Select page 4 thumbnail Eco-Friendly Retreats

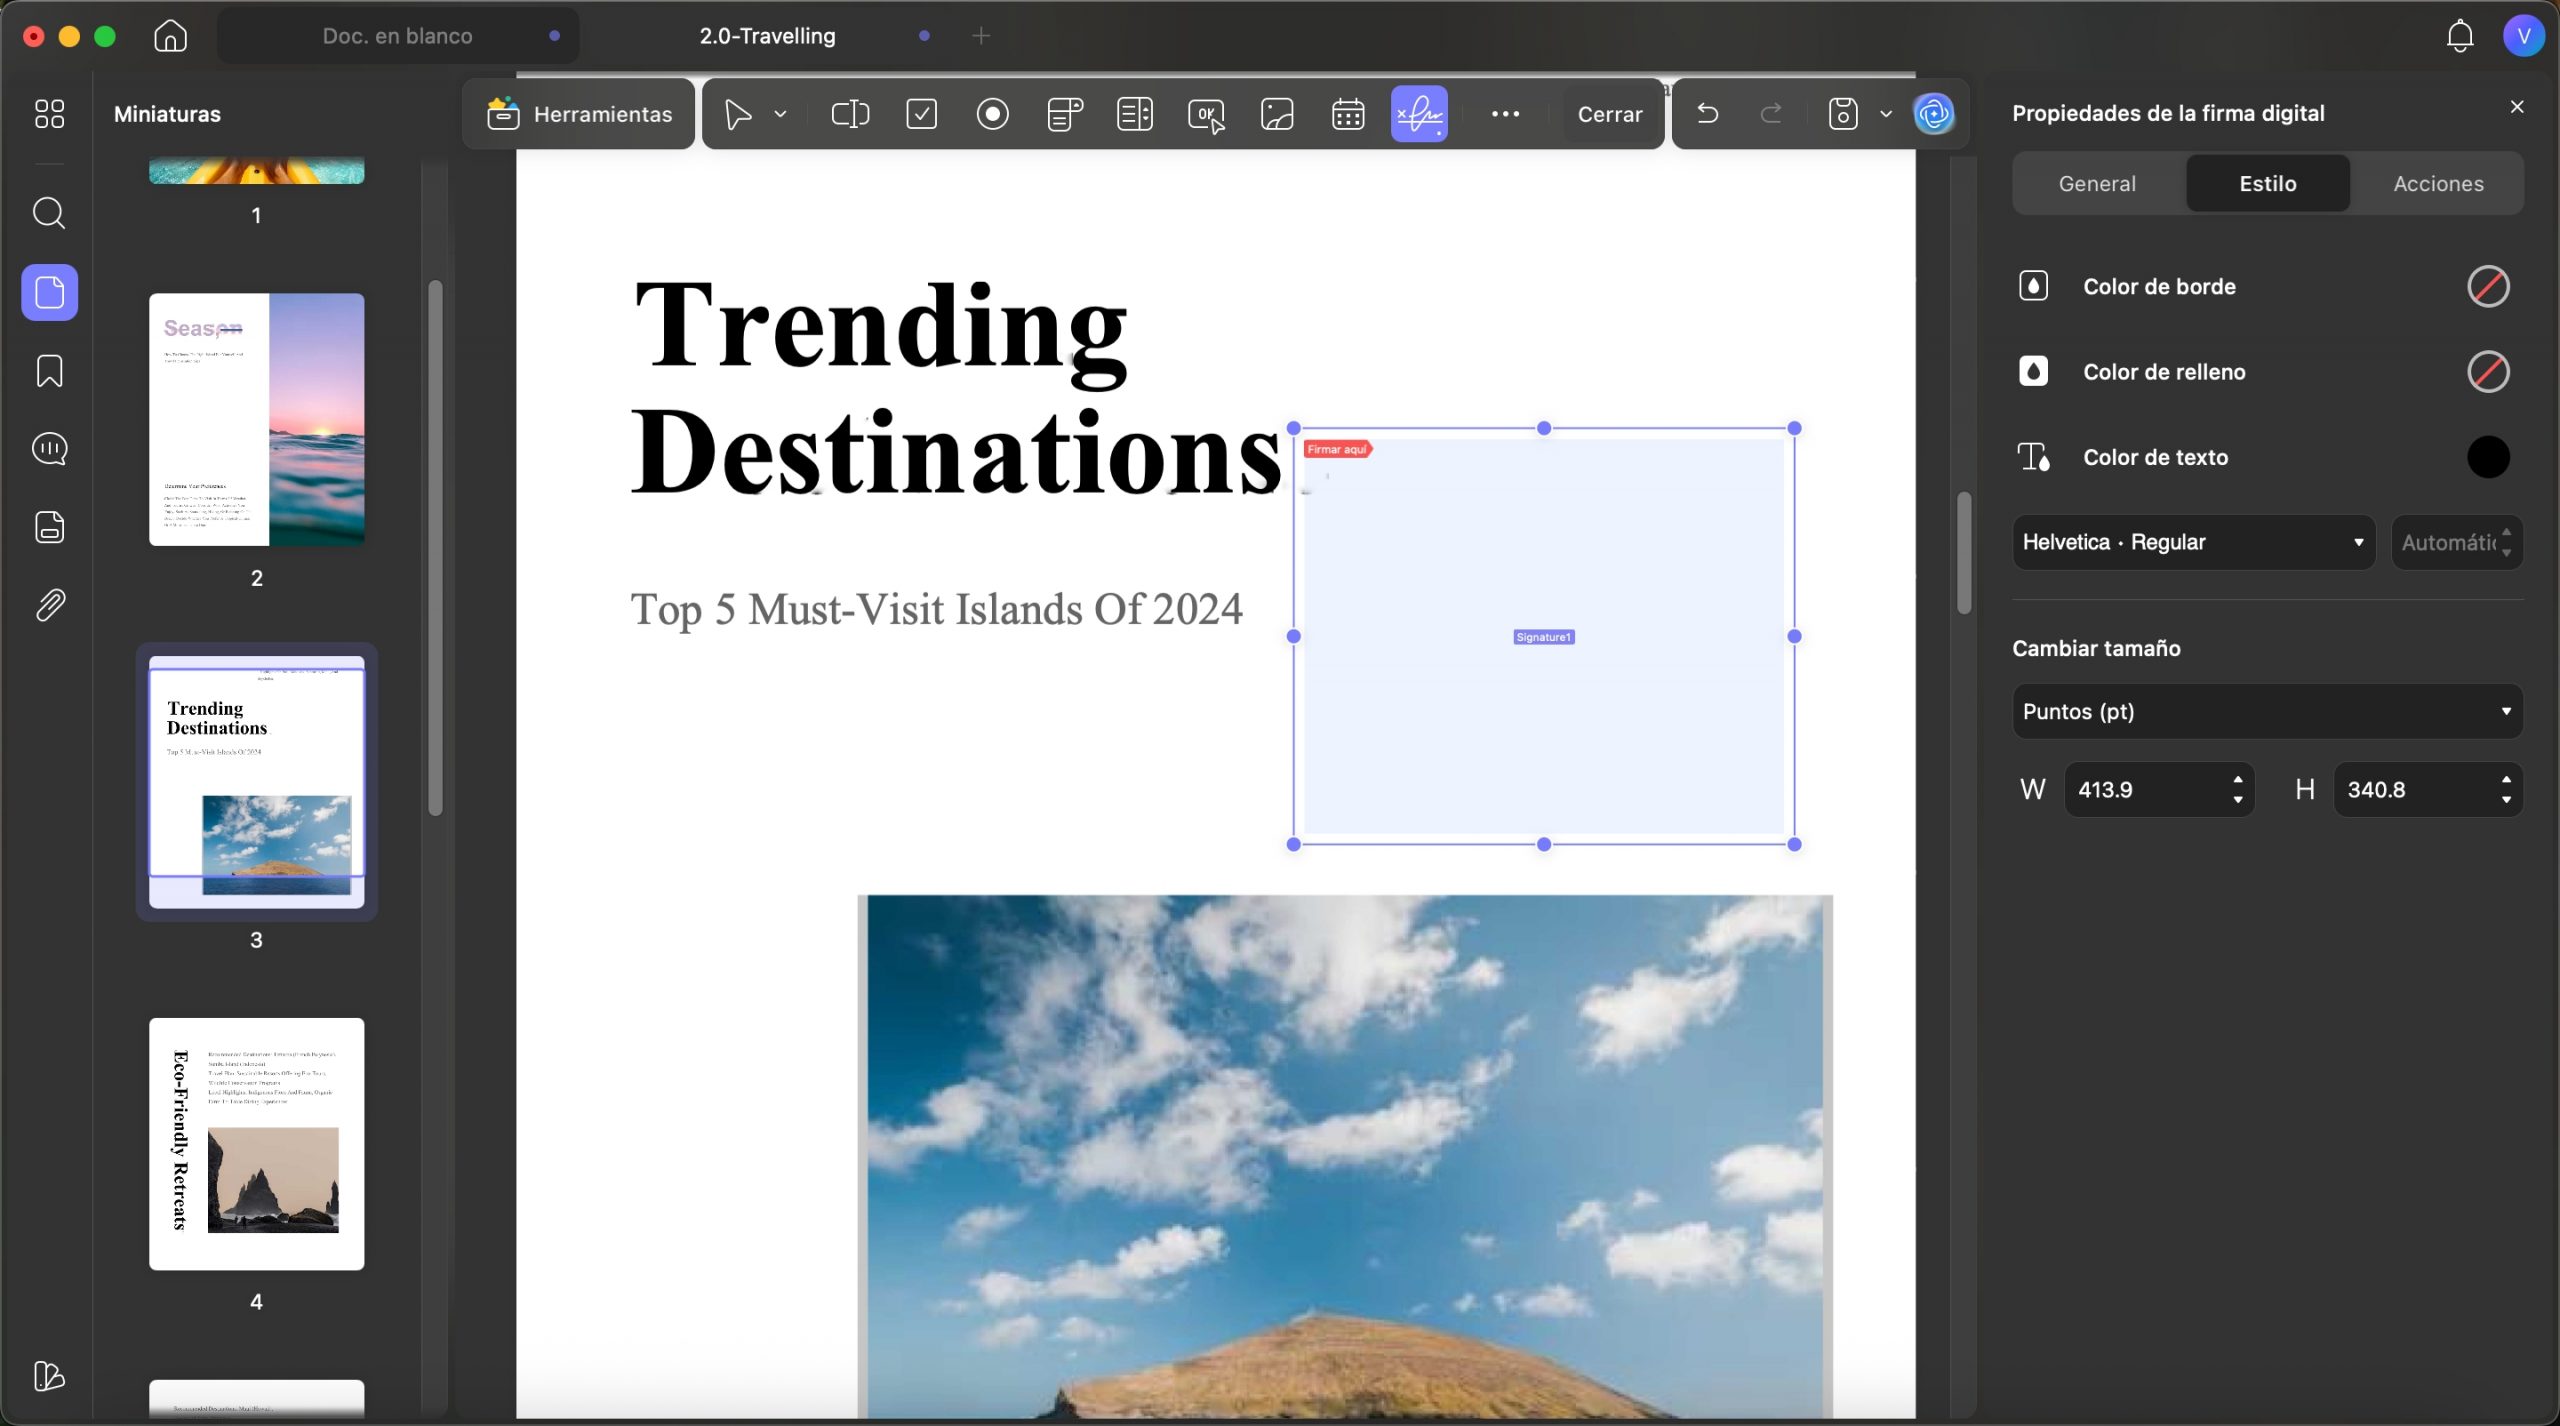256,1143
